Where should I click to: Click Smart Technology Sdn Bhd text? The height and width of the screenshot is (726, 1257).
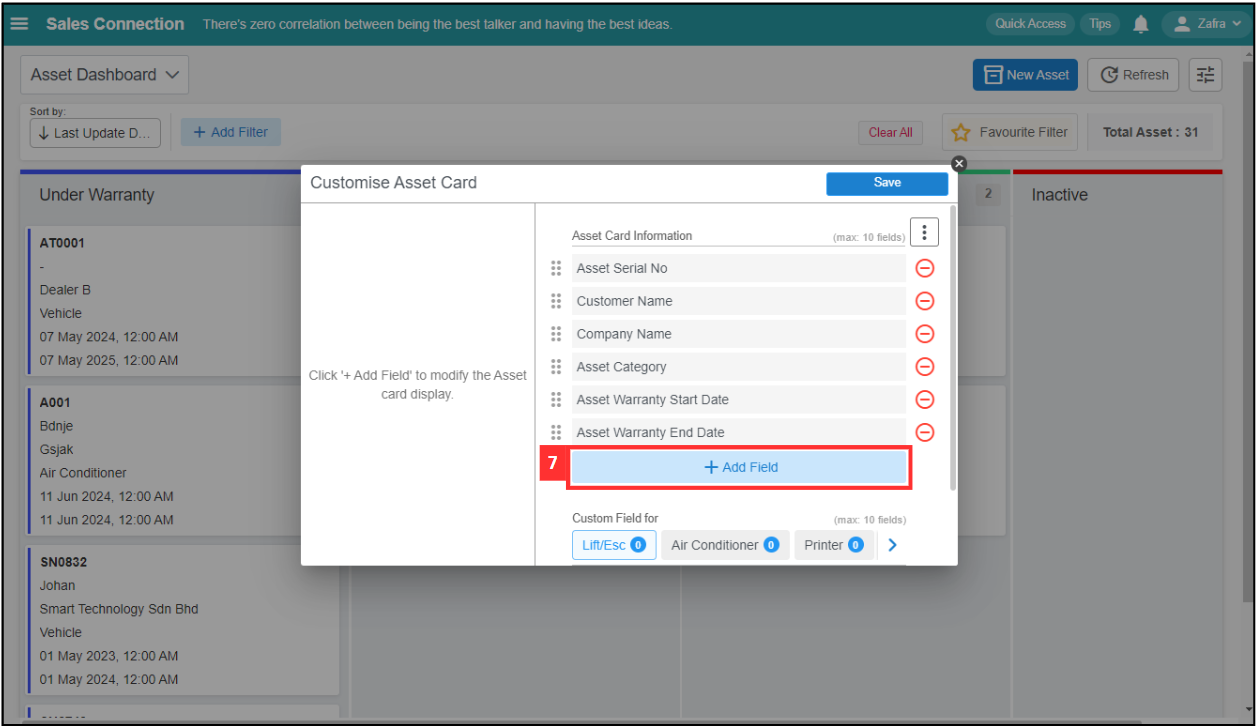(x=119, y=609)
